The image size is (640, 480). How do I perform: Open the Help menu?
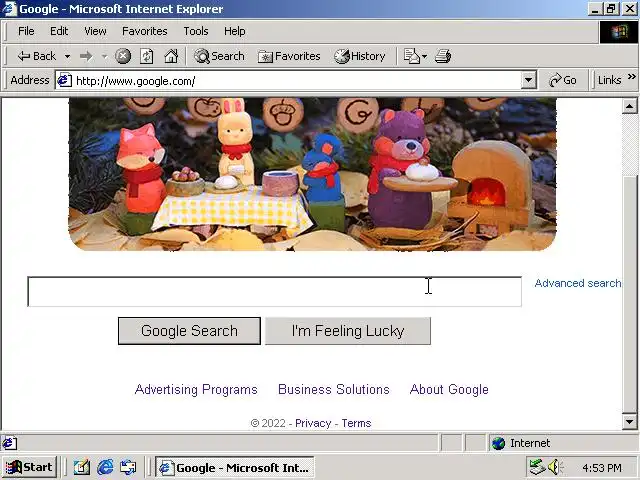coord(235,31)
